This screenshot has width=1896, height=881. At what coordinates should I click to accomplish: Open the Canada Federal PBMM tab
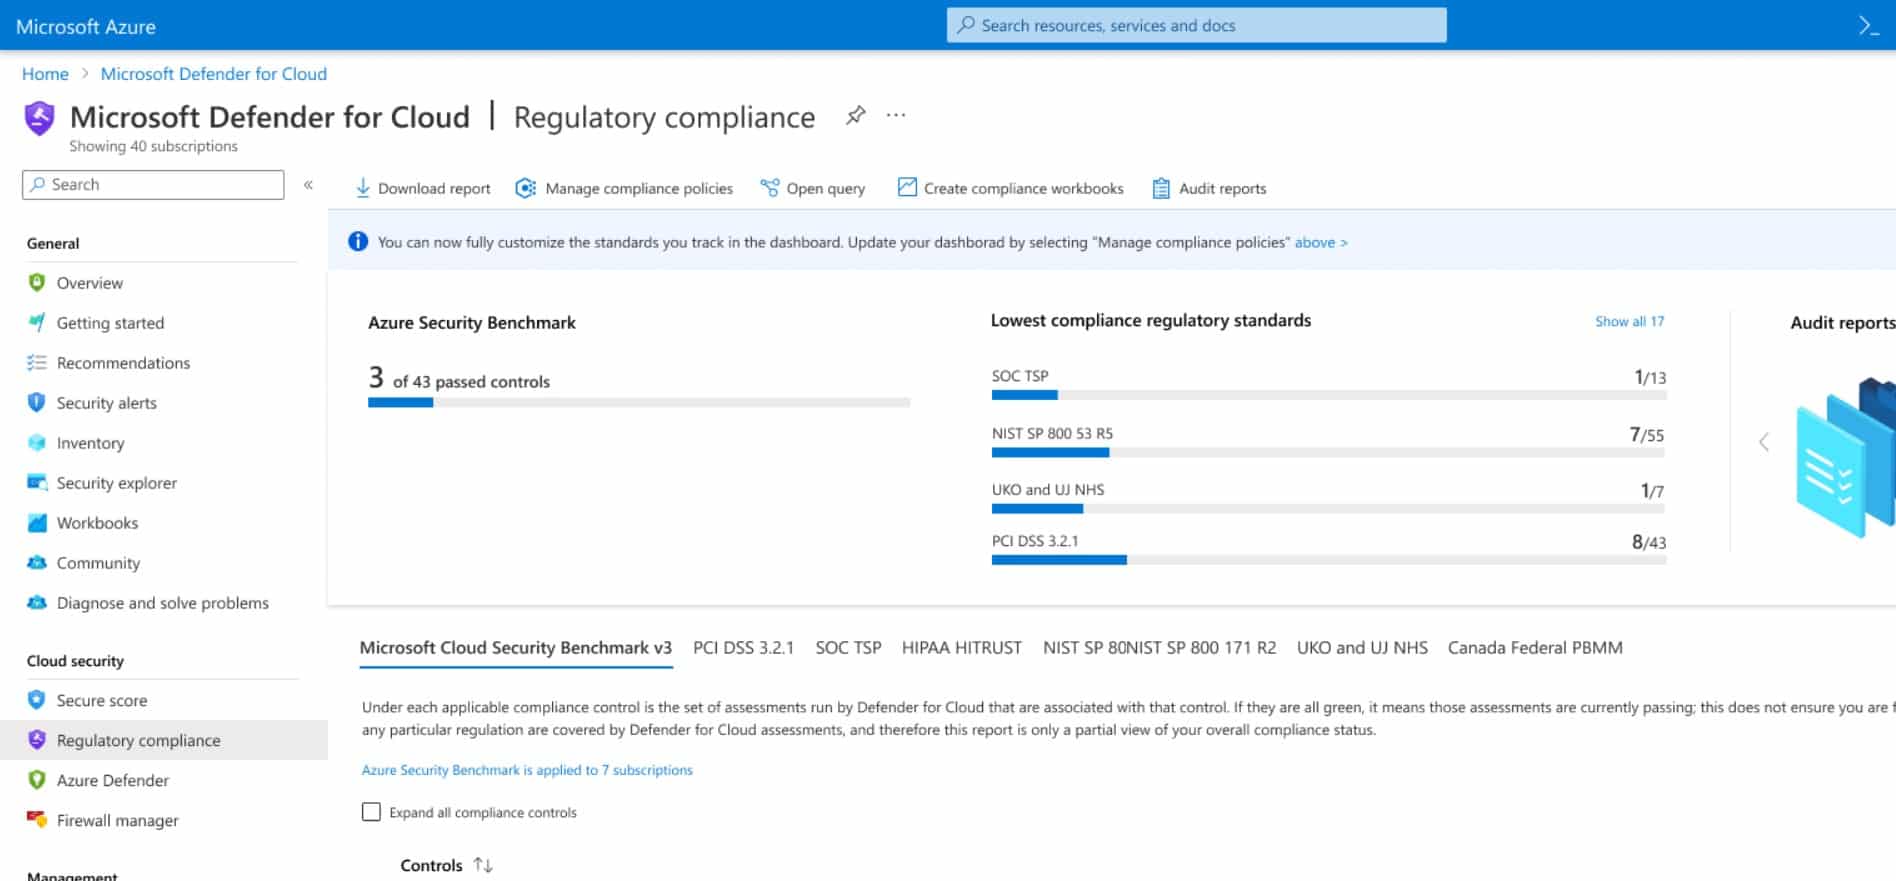pos(1535,648)
